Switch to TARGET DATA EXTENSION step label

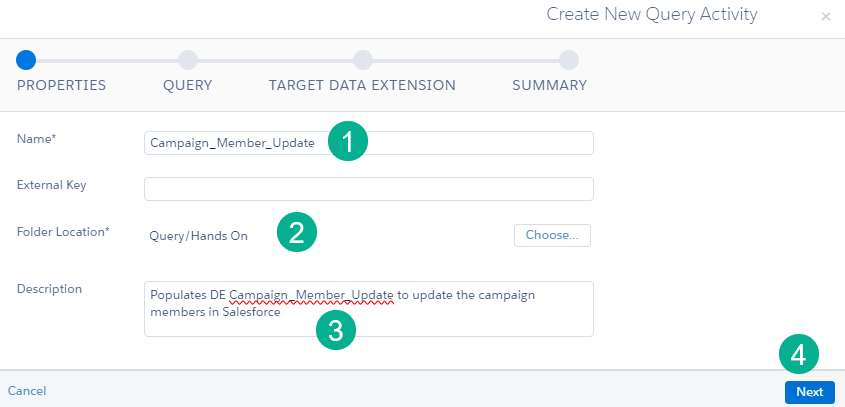(x=362, y=86)
